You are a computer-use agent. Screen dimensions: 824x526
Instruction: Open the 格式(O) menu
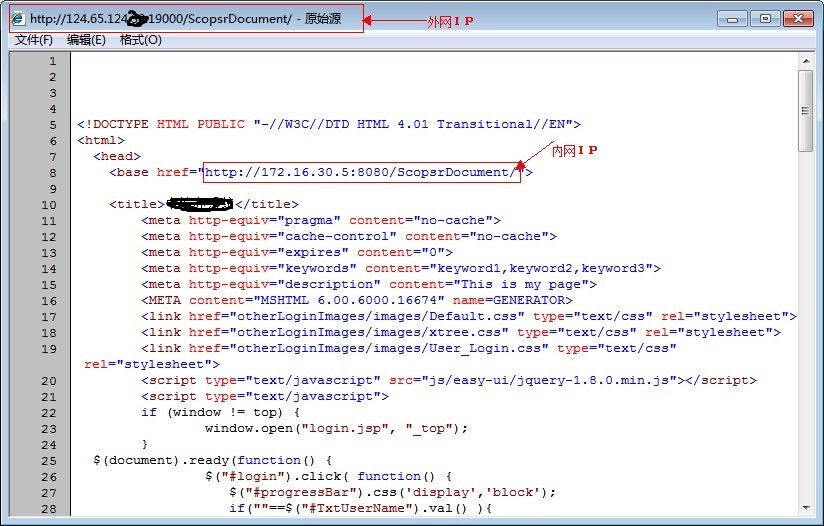[x=140, y=40]
